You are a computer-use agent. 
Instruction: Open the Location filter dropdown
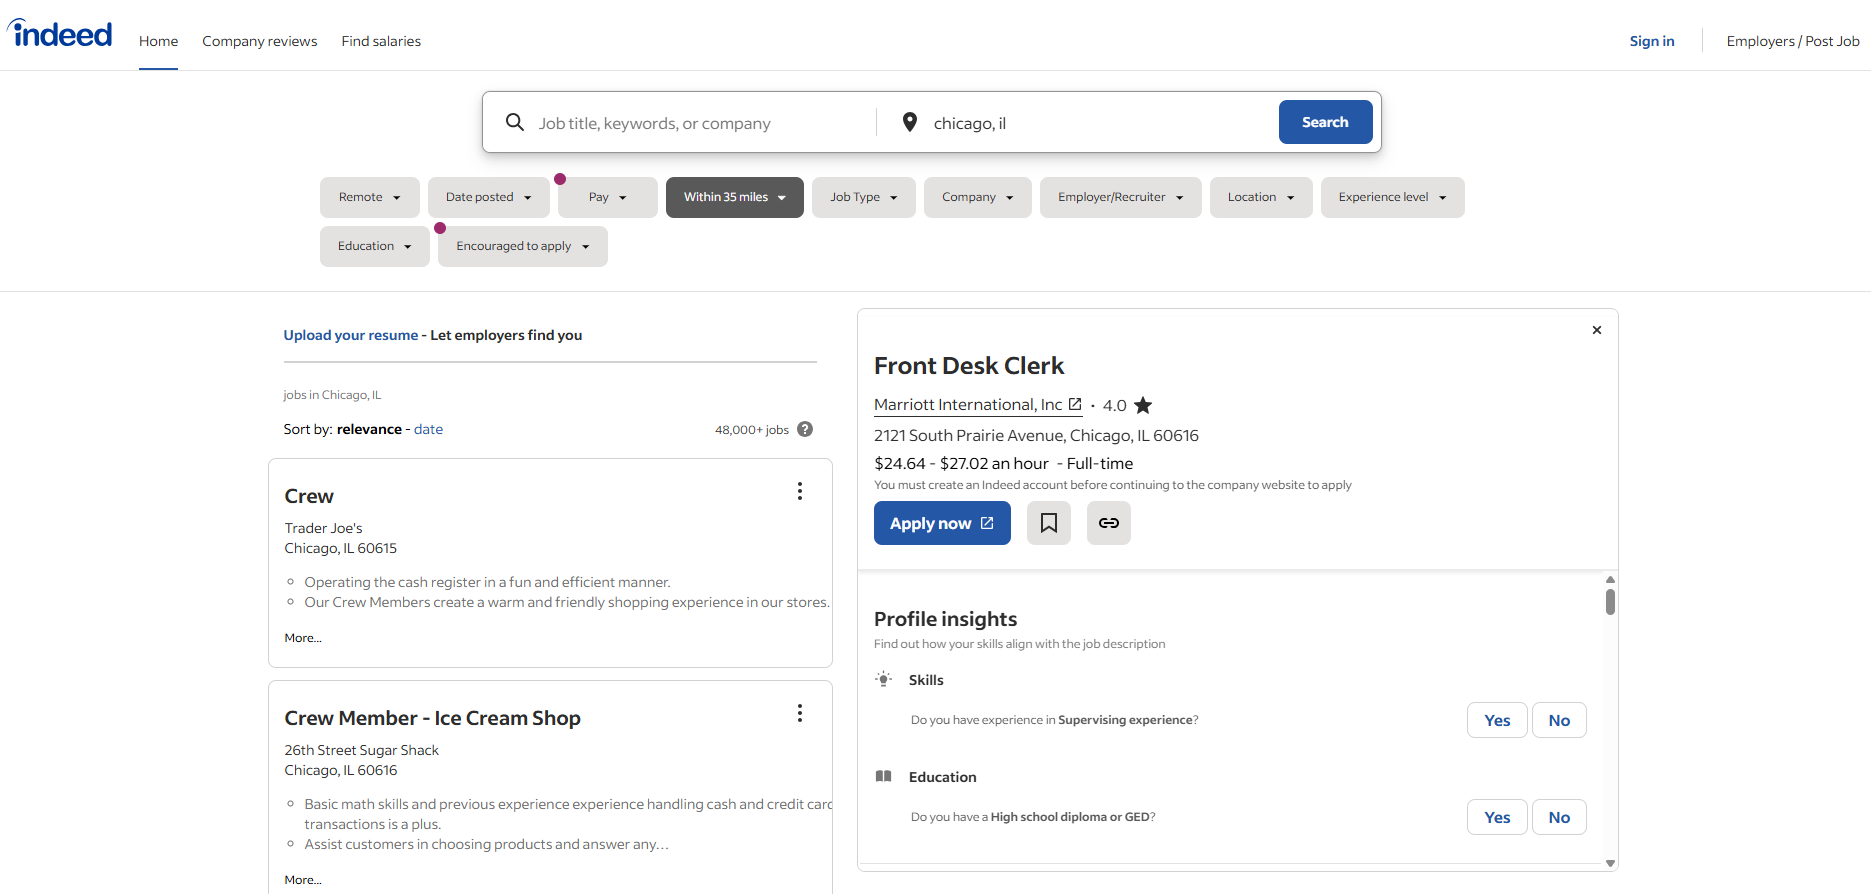point(1261,197)
